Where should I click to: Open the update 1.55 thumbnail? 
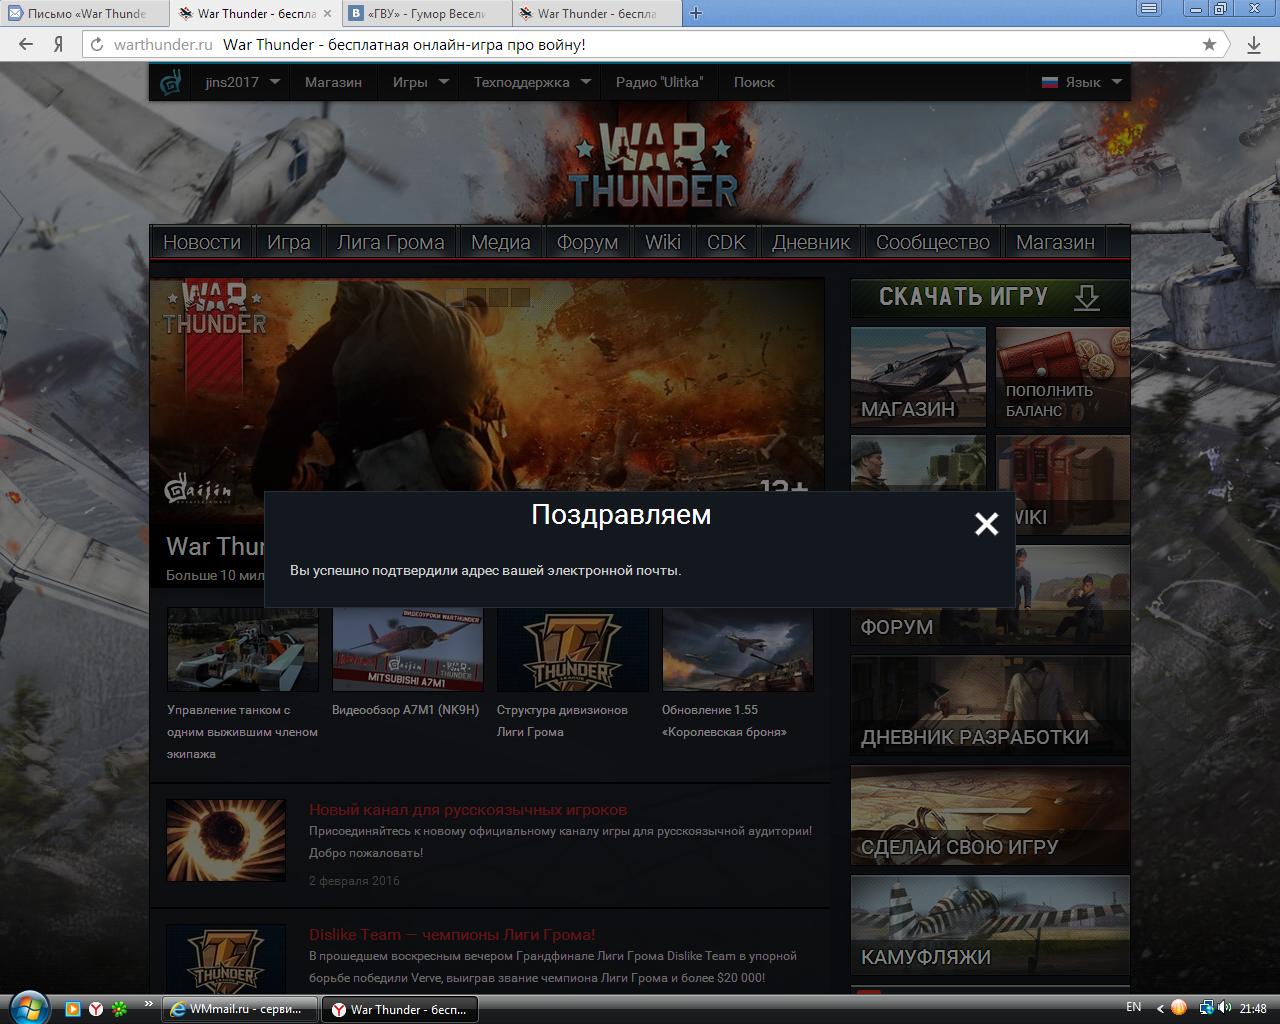(738, 650)
